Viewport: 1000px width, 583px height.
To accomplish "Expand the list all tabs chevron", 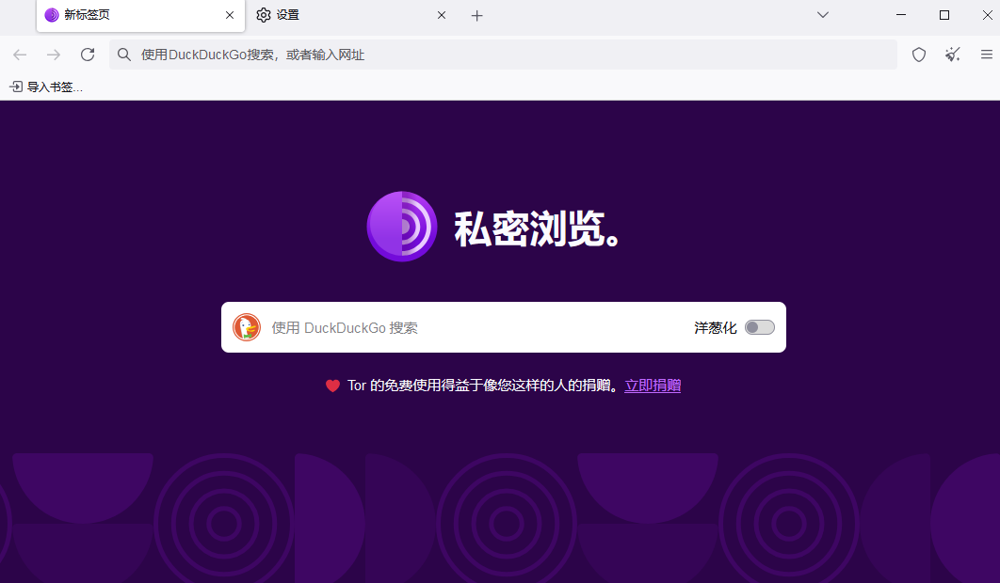I will click(823, 15).
